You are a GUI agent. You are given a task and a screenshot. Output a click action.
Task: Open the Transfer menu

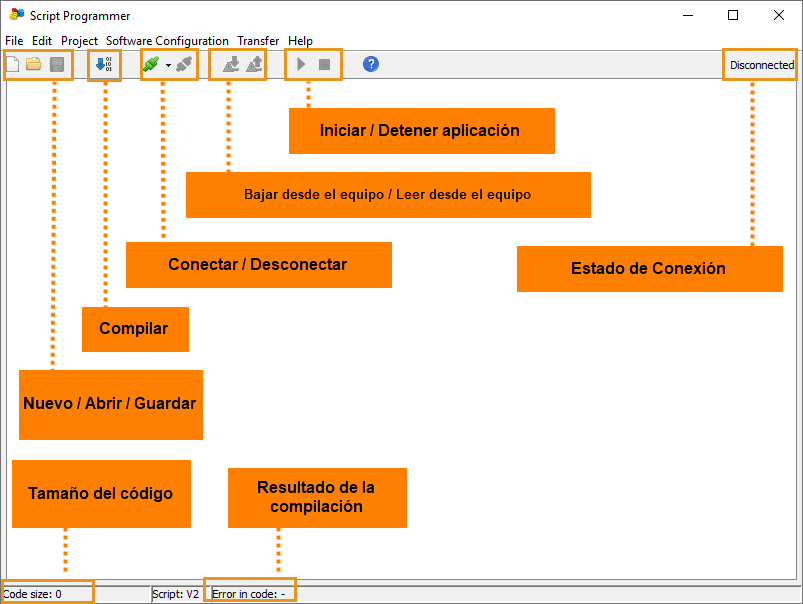click(258, 41)
